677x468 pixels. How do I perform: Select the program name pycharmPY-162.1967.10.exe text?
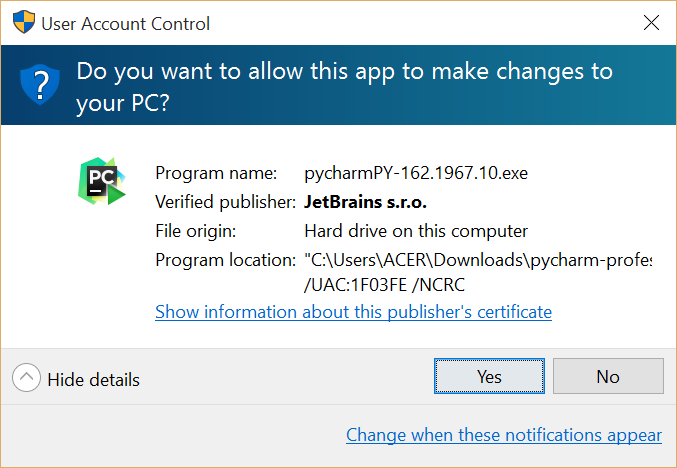416,173
